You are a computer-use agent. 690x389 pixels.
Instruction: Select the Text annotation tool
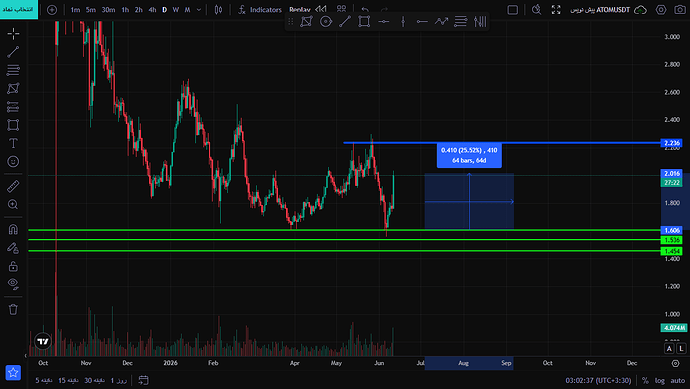(13, 143)
